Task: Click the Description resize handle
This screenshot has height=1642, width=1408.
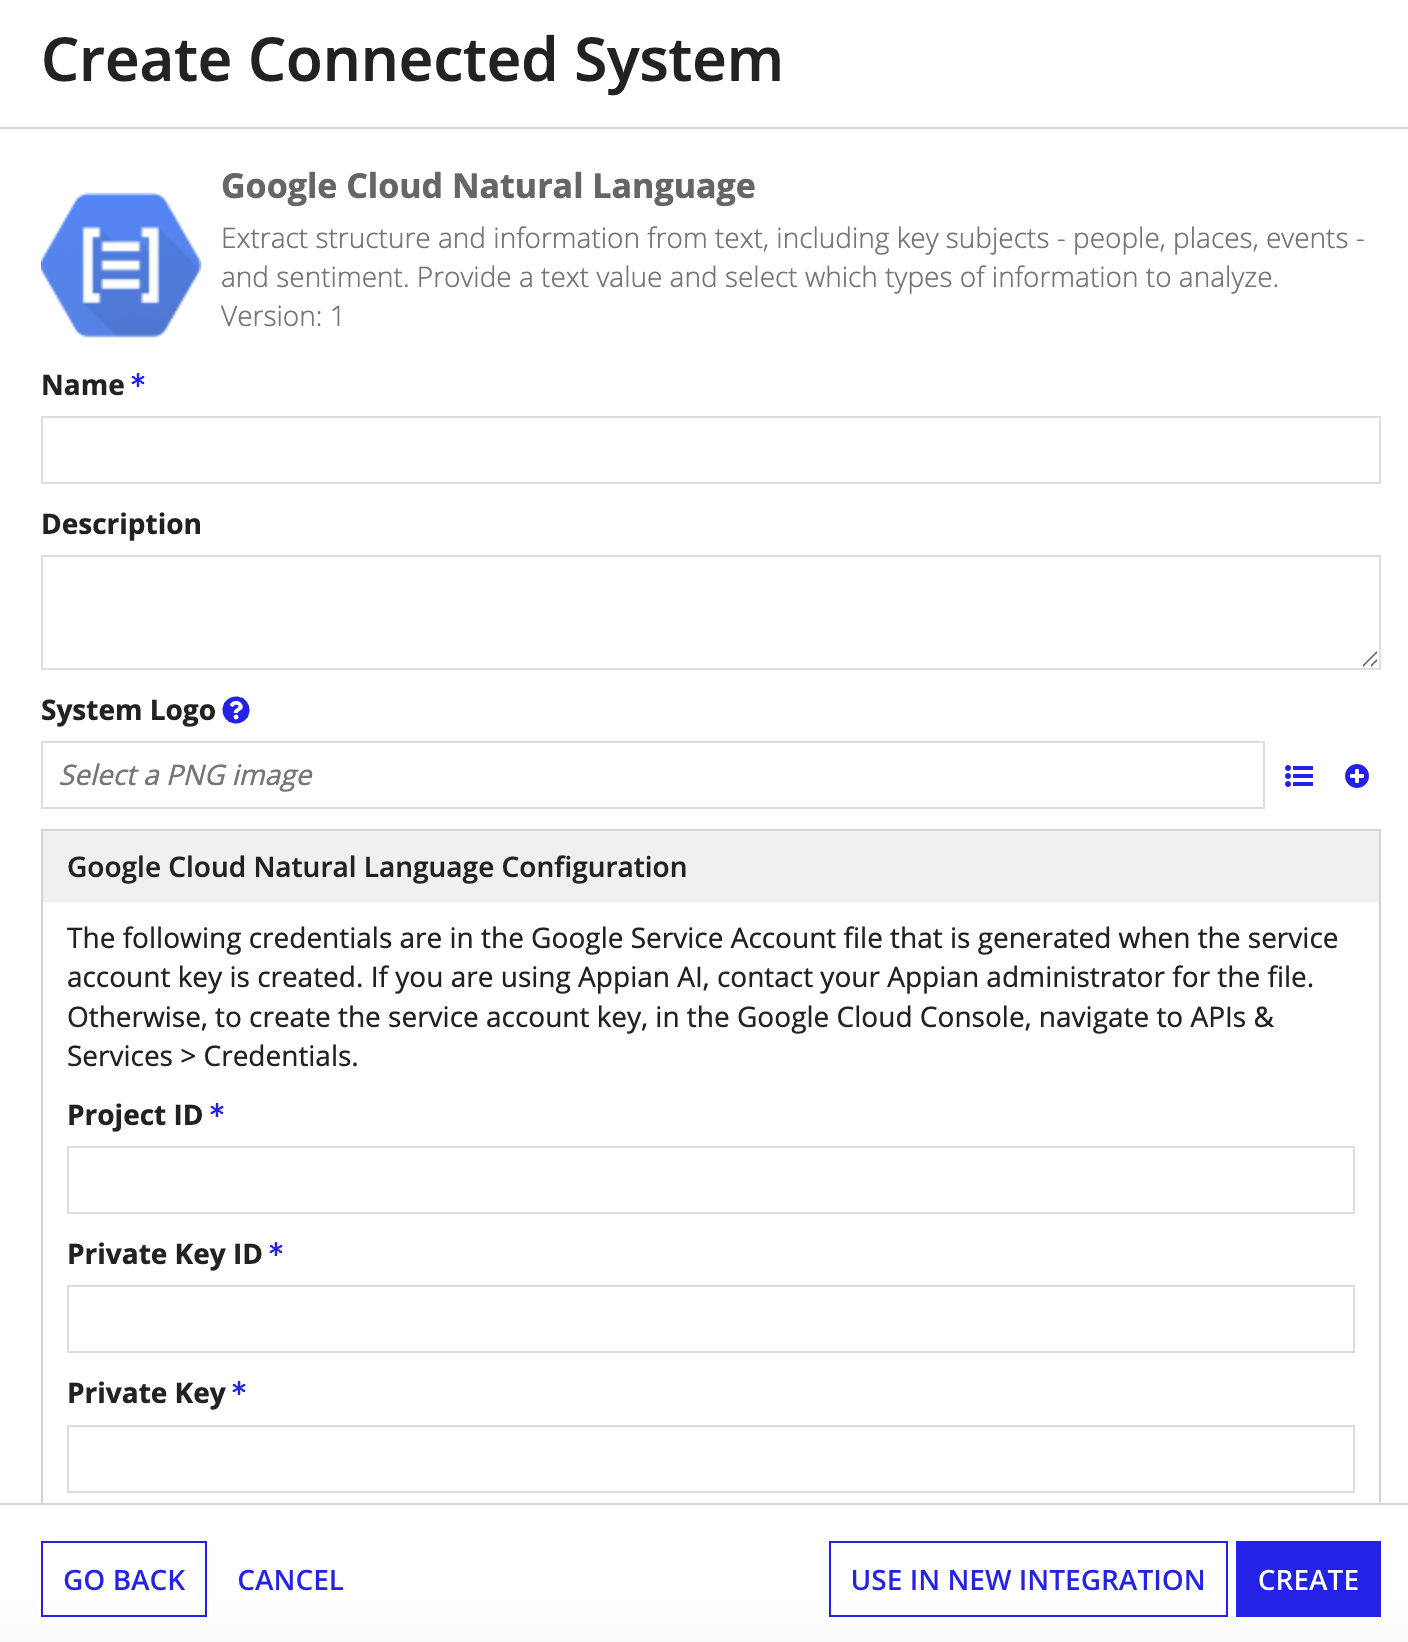Action: (x=1370, y=659)
